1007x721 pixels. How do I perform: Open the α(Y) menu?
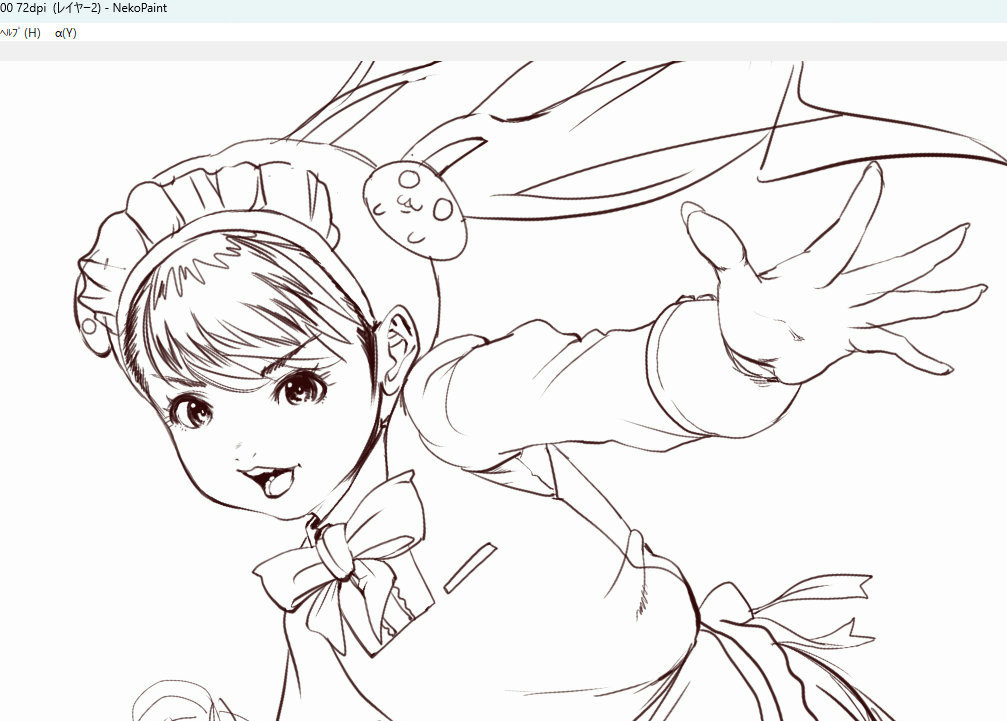click(66, 33)
